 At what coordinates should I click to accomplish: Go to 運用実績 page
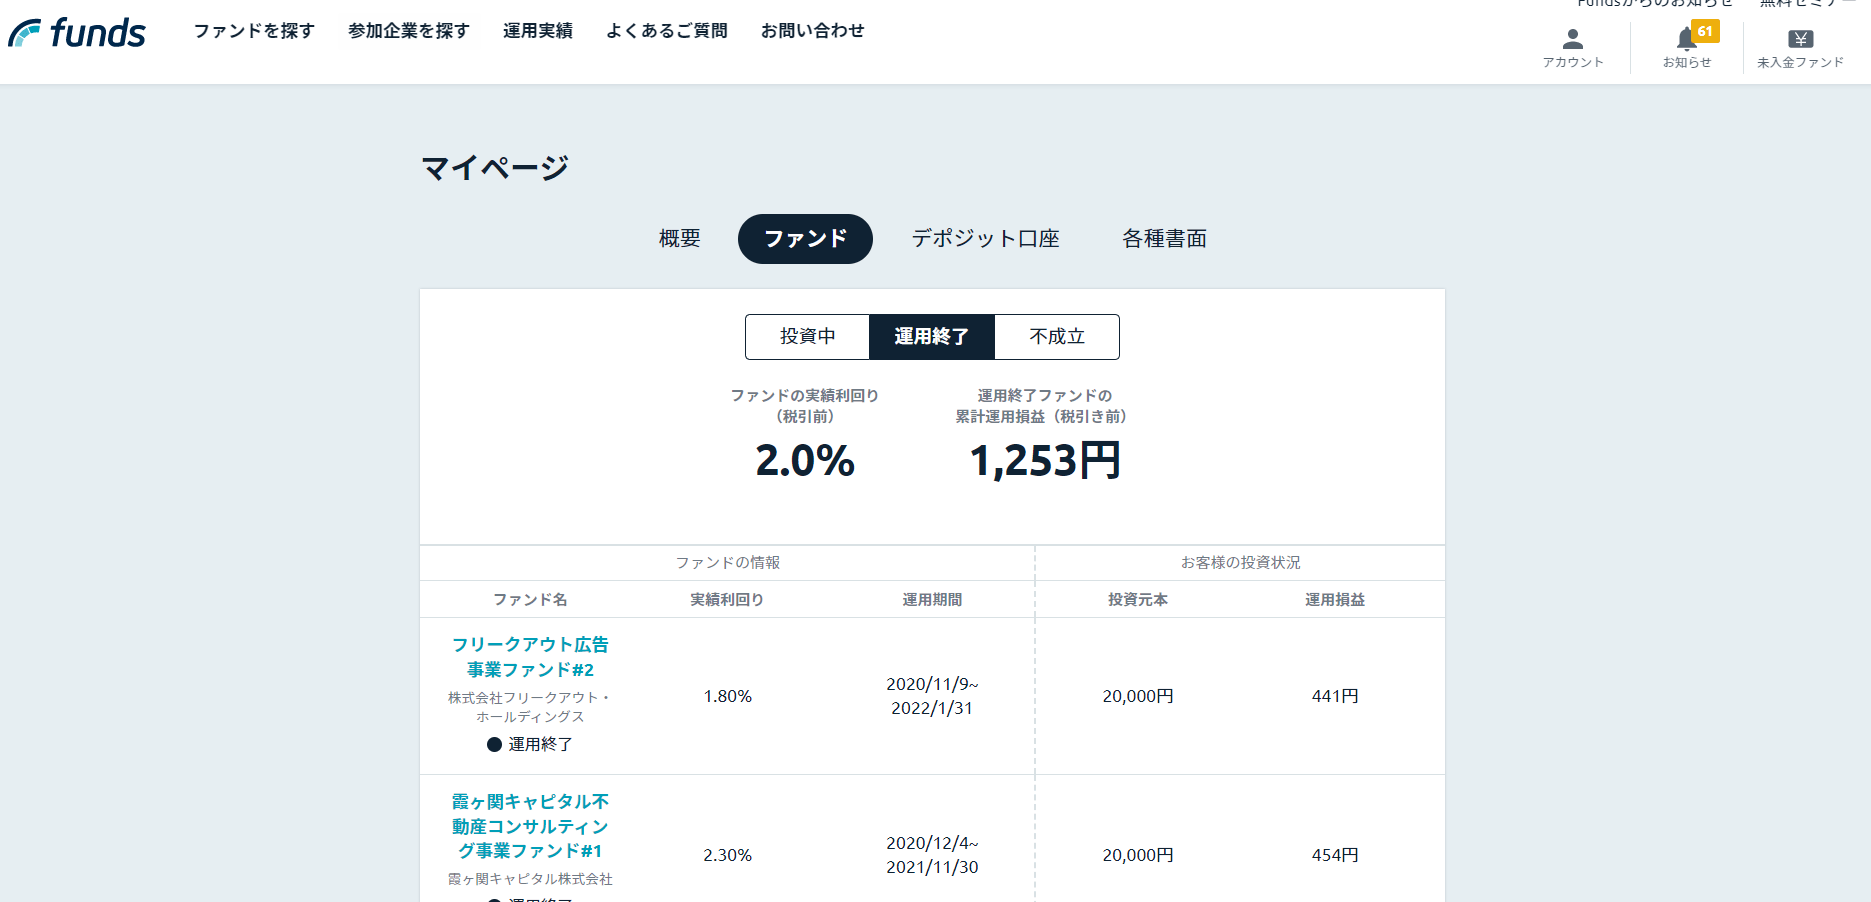[538, 31]
